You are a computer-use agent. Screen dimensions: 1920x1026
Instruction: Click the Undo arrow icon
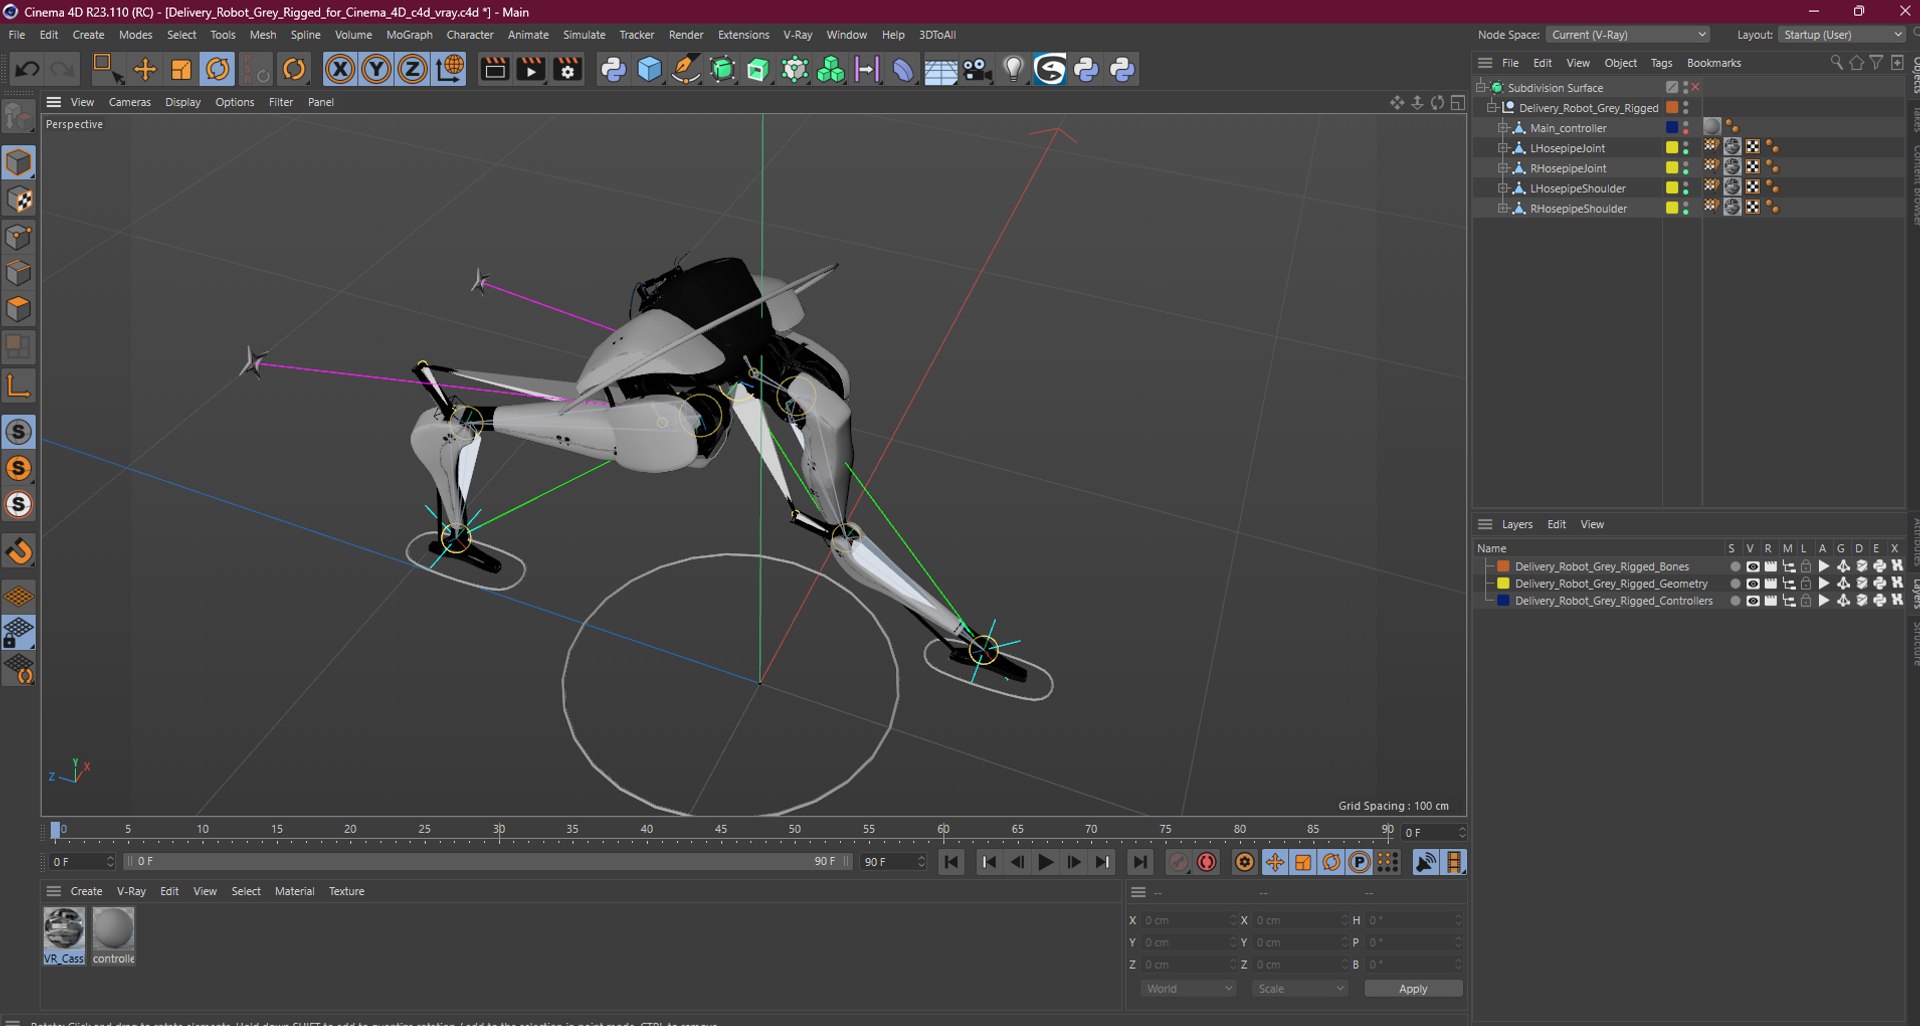(x=27, y=69)
